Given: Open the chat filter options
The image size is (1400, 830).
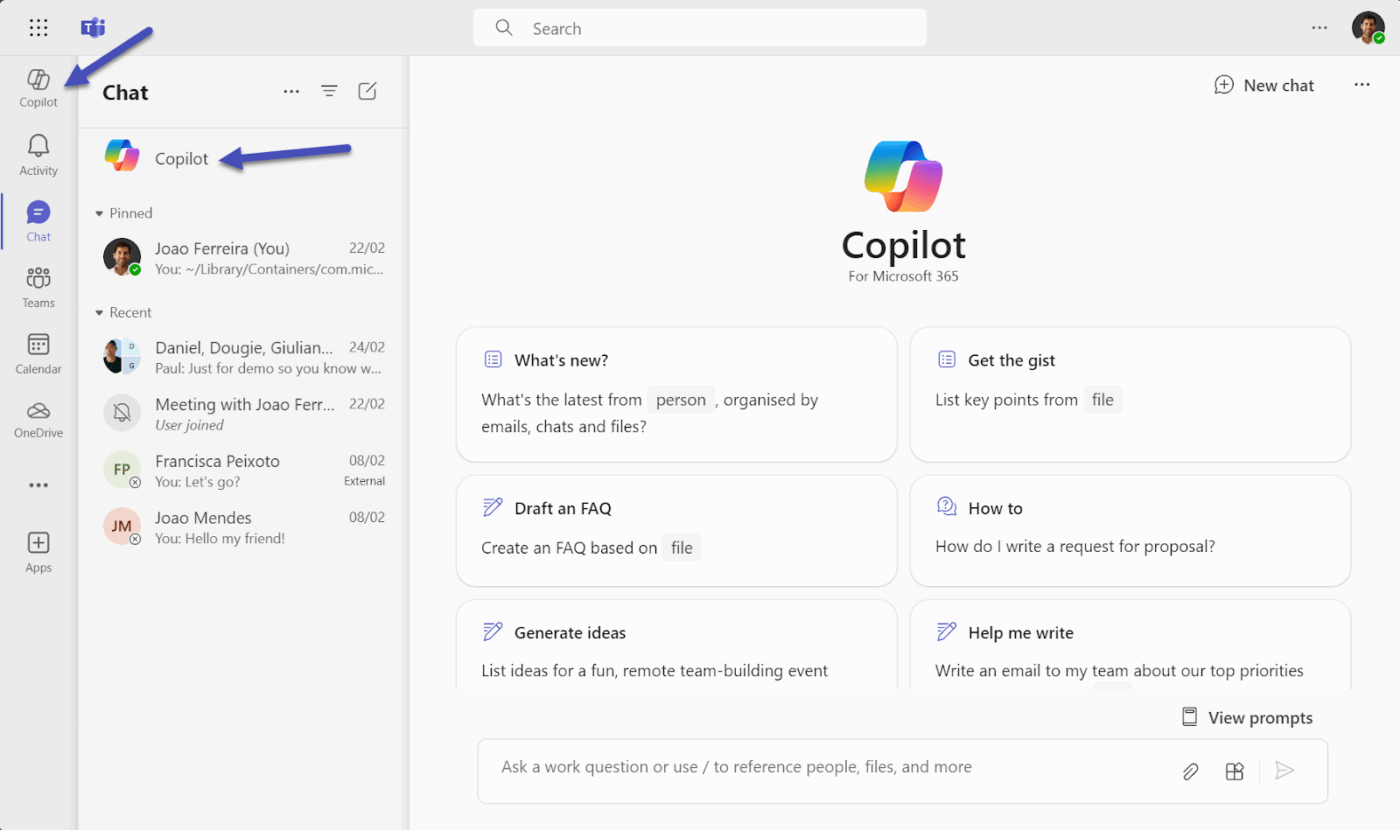Looking at the screenshot, I should tap(329, 90).
